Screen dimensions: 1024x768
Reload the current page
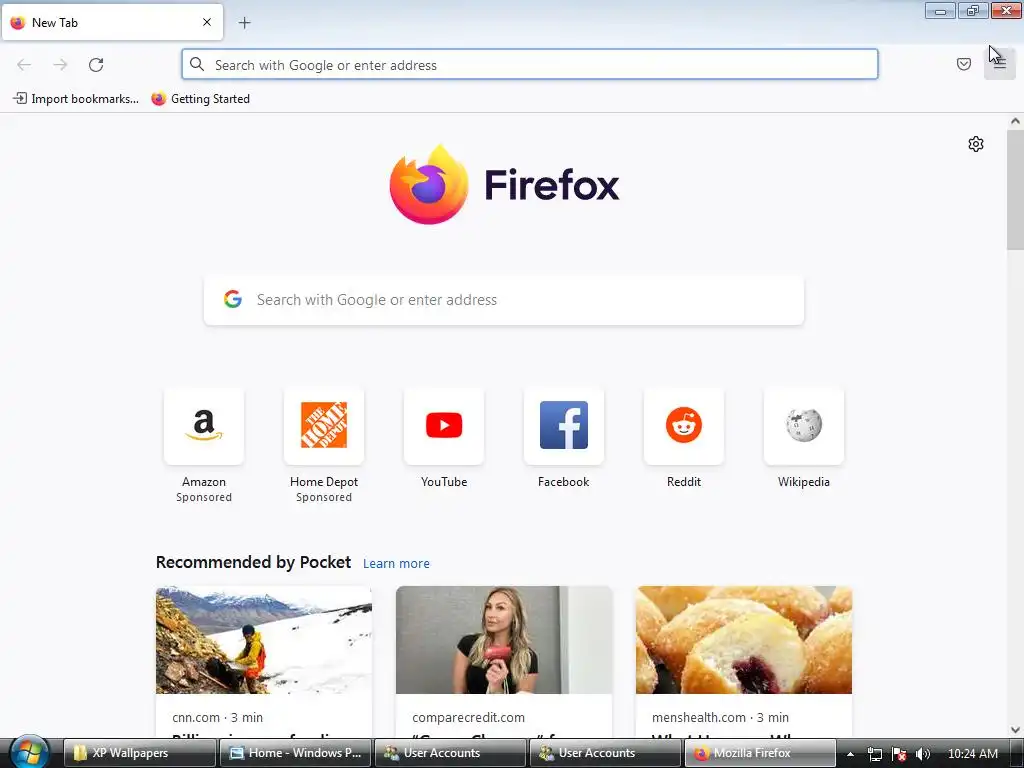[x=96, y=65]
